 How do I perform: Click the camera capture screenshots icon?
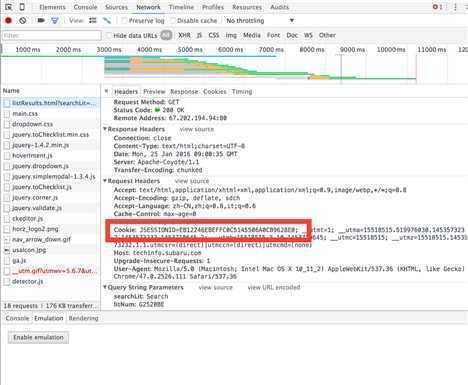coord(41,21)
